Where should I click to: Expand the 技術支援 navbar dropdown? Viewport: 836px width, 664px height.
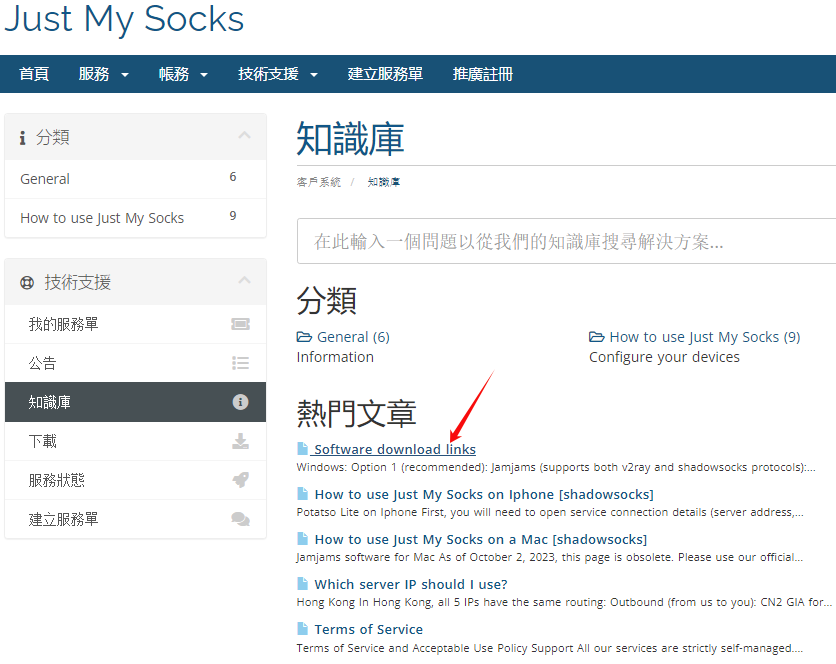[277, 74]
